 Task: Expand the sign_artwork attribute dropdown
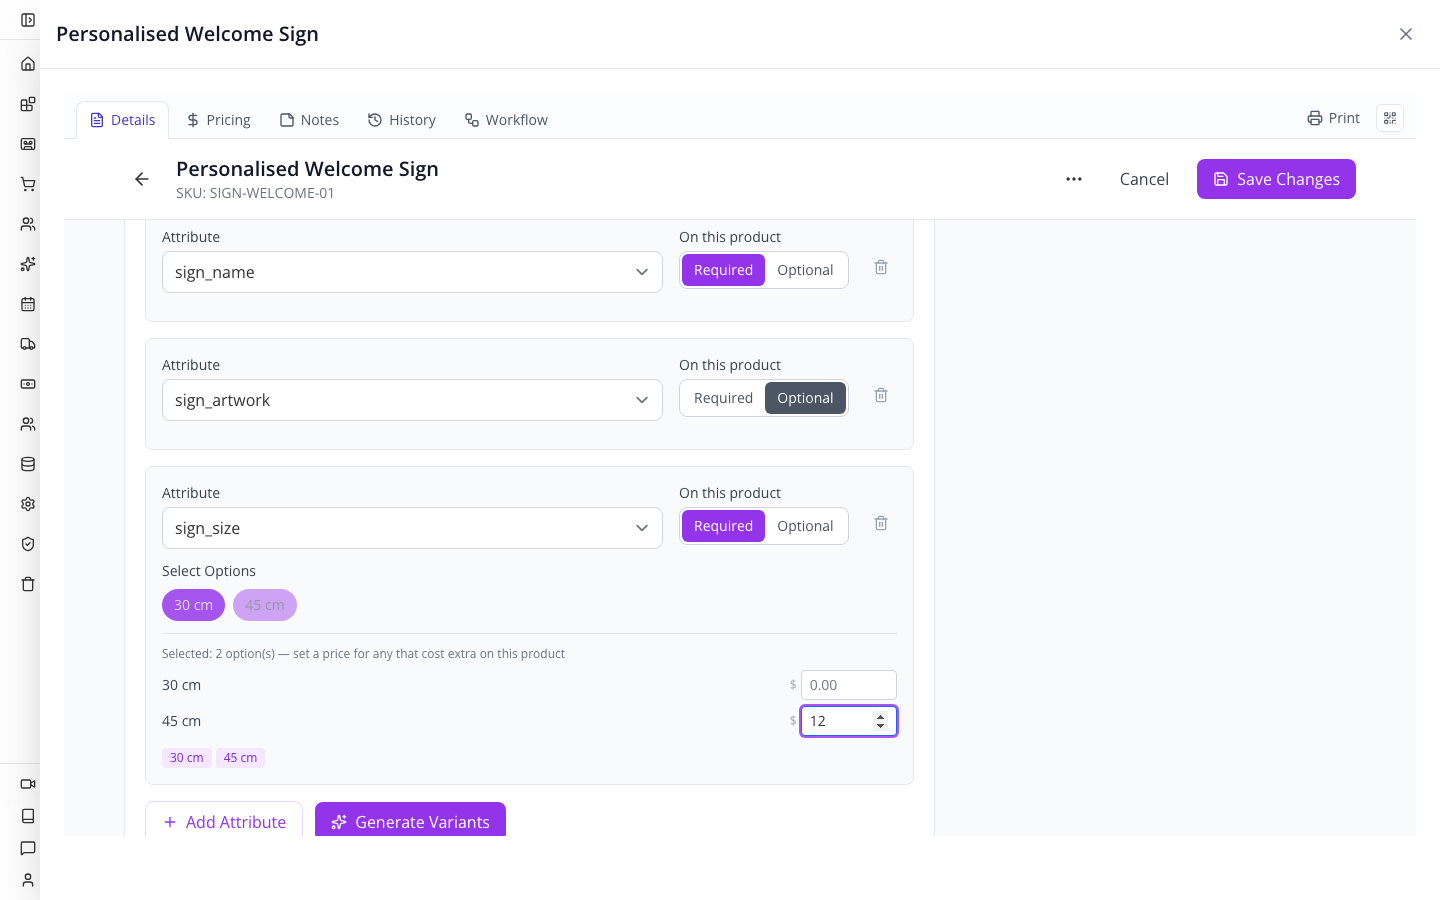[412, 400]
